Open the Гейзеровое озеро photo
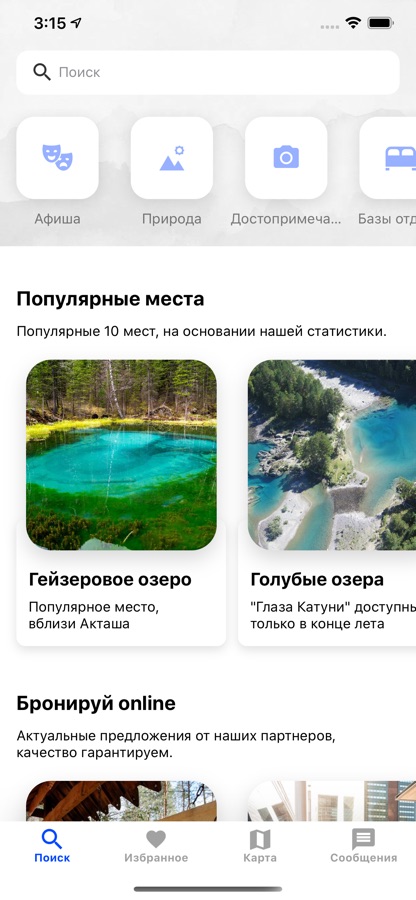This screenshot has height=900, width=416. (x=122, y=455)
